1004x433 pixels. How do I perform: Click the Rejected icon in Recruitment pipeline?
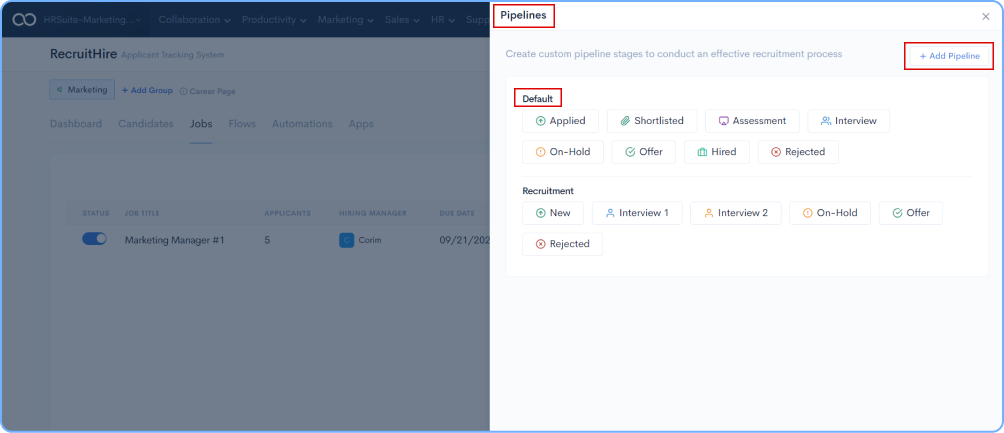(x=541, y=244)
